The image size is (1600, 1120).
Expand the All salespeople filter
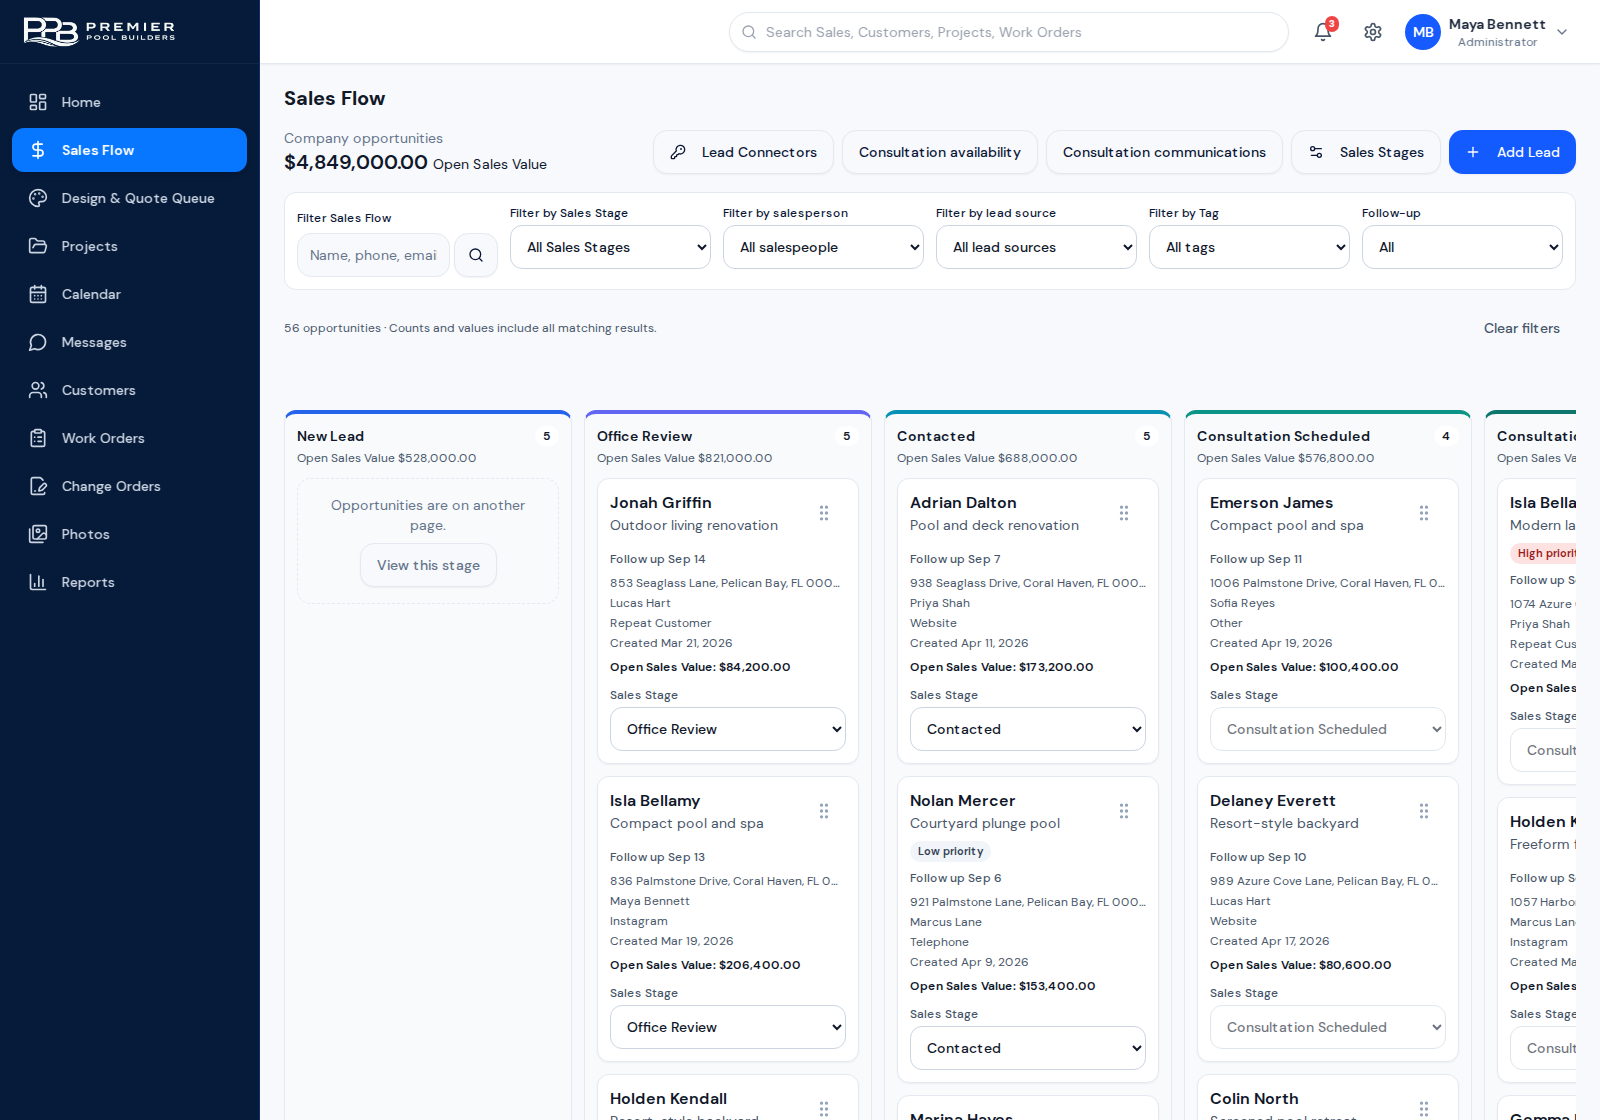point(823,247)
